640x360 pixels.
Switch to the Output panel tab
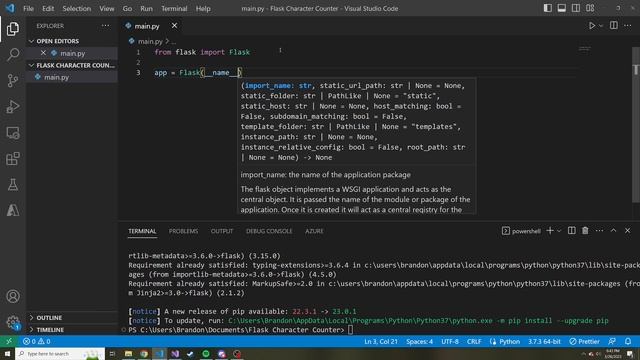(x=222, y=231)
